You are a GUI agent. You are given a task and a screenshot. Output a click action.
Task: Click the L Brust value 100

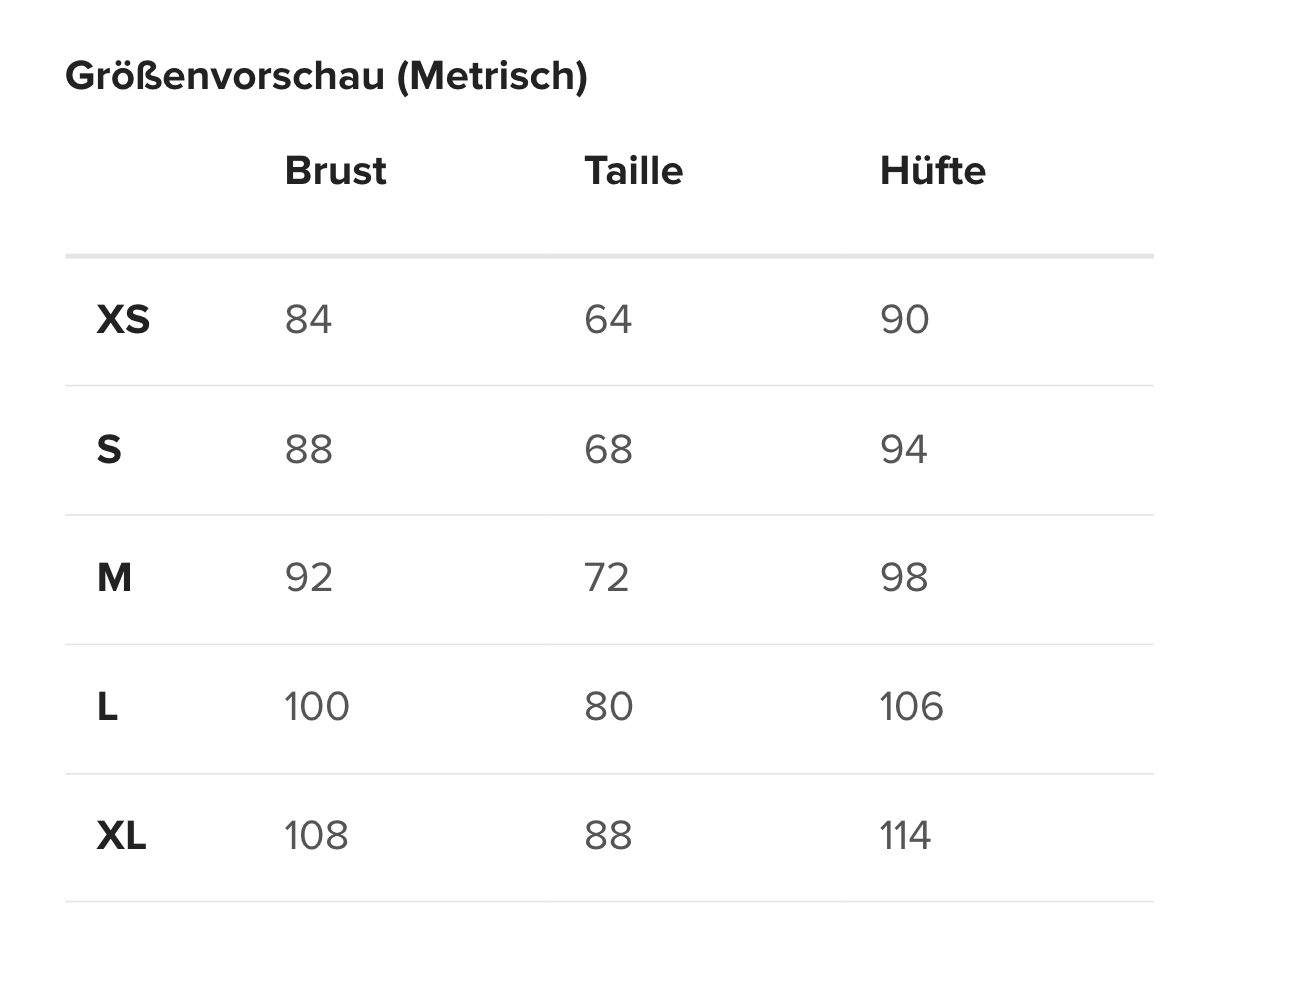(x=317, y=707)
